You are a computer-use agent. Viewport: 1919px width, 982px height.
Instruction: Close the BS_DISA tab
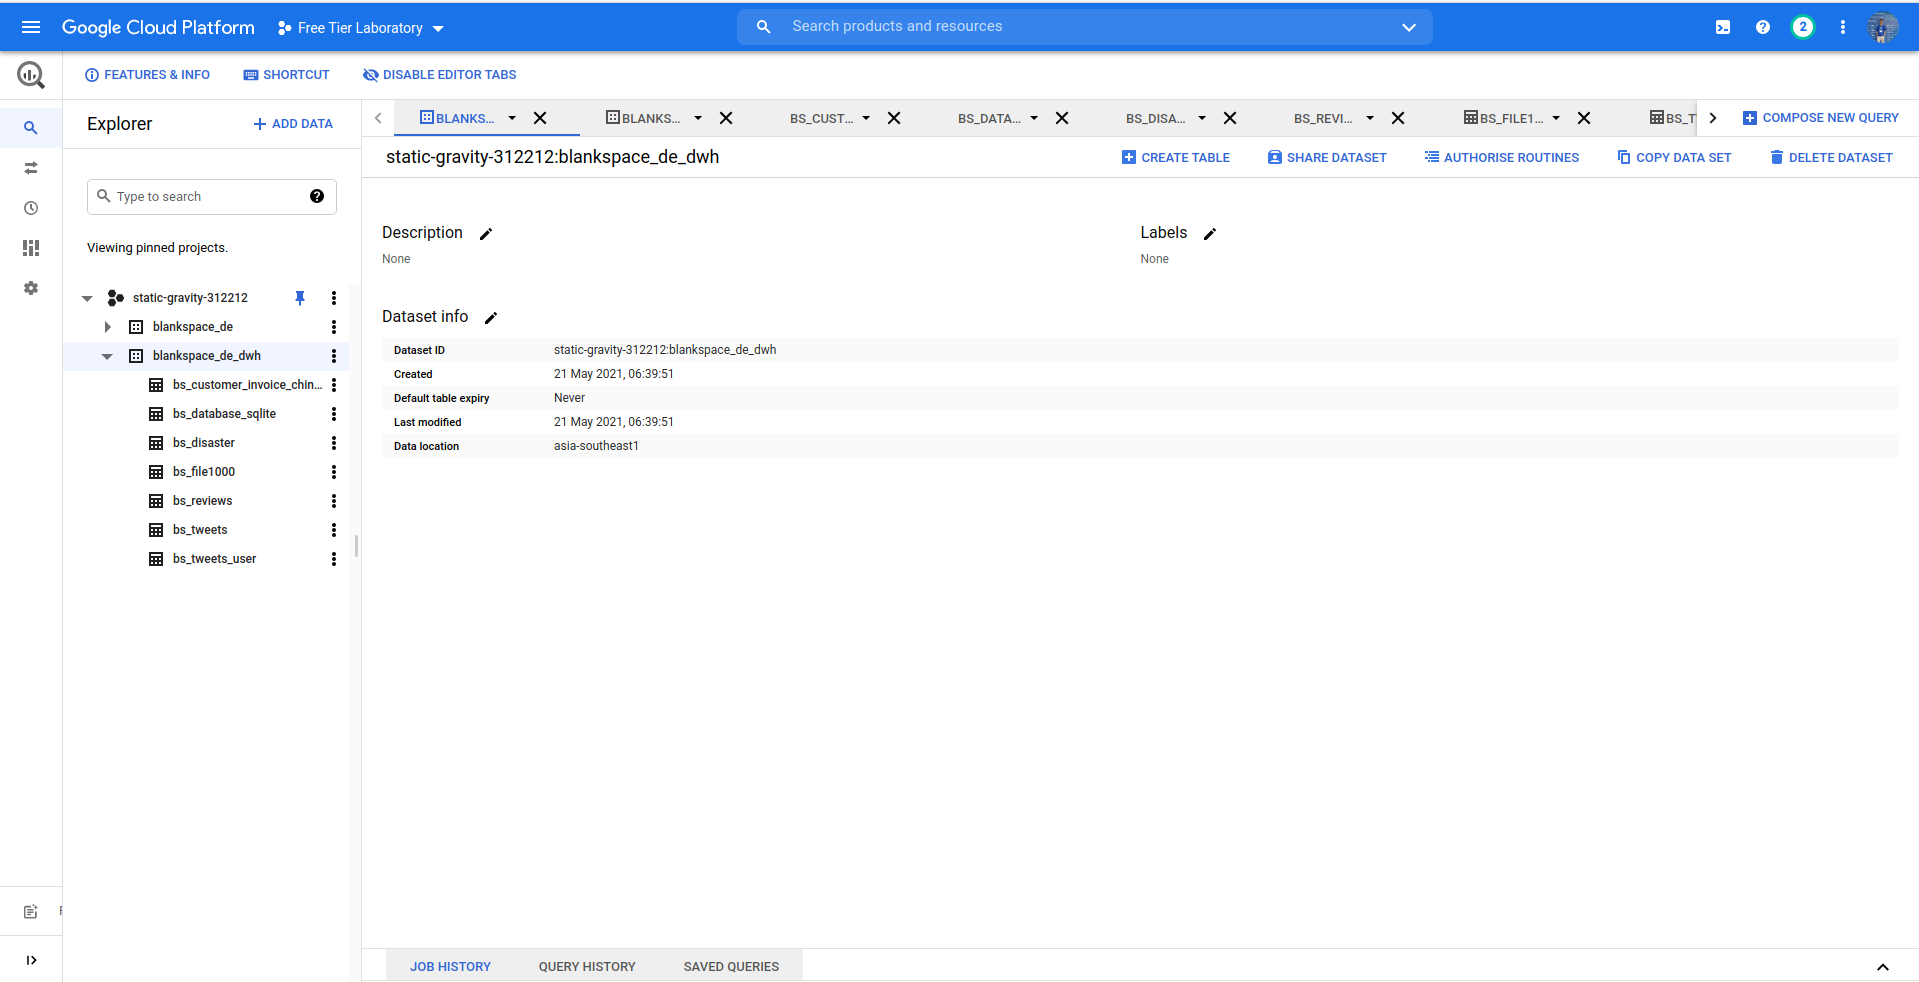(1230, 118)
